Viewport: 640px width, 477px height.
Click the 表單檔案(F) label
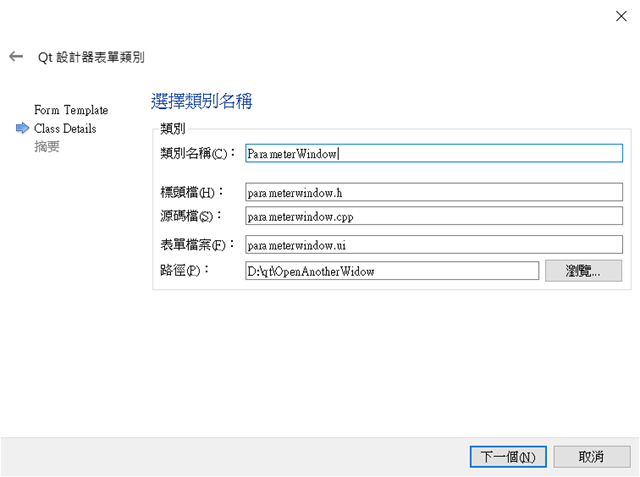pyautogui.click(x=197, y=245)
